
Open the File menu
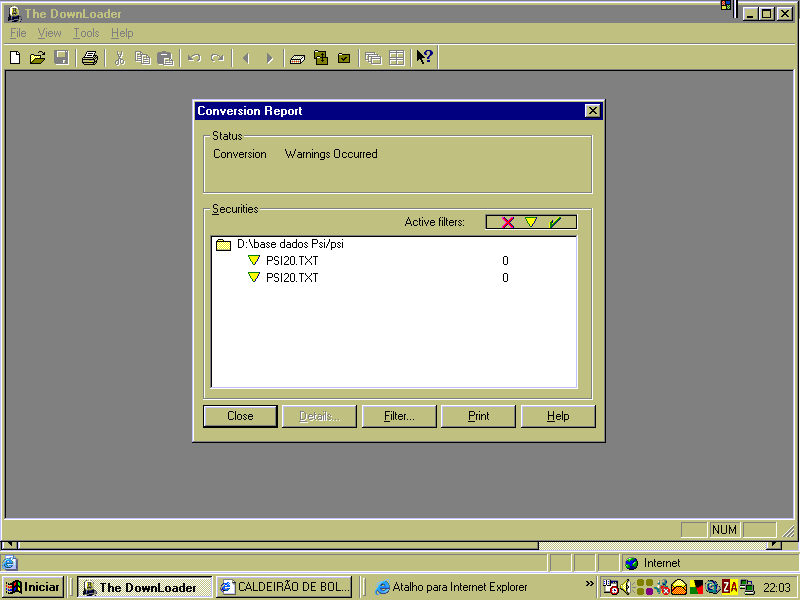point(18,33)
